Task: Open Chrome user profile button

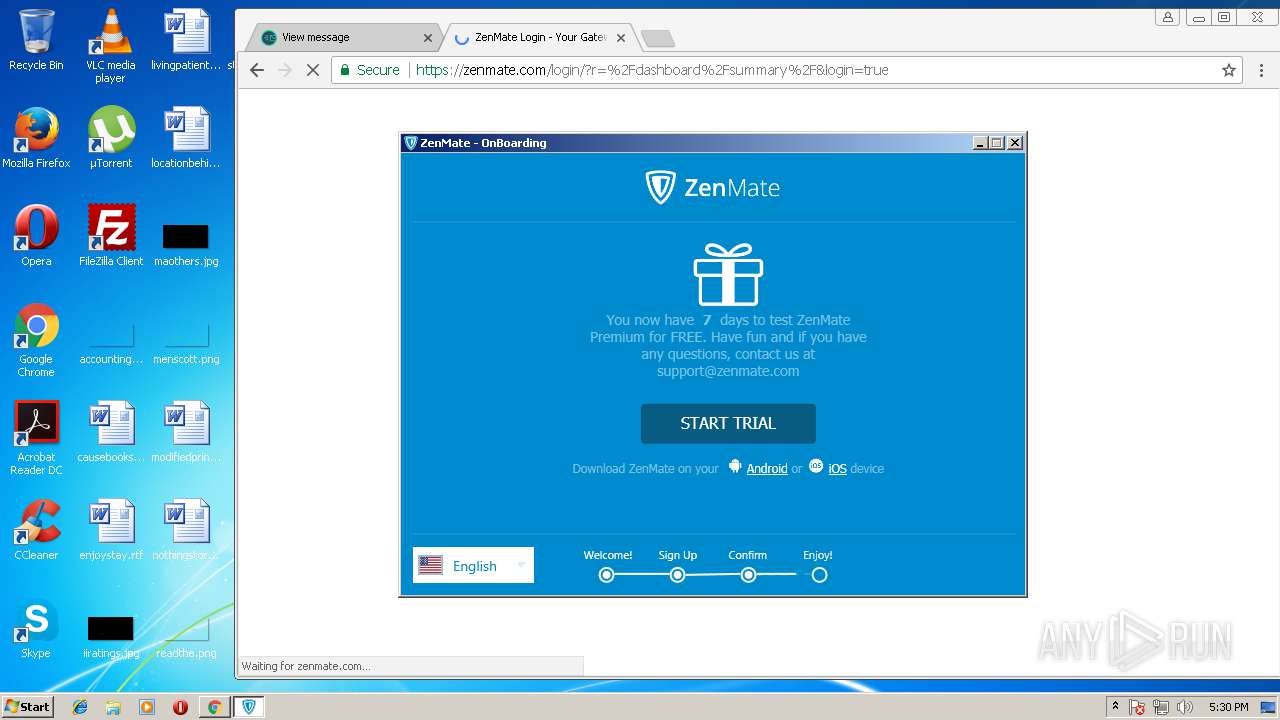Action: click(x=1168, y=17)
